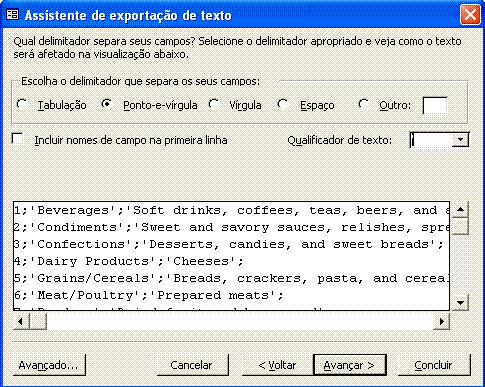Open the Avançado settings button
485x387 pixels.
coord(49,365)
